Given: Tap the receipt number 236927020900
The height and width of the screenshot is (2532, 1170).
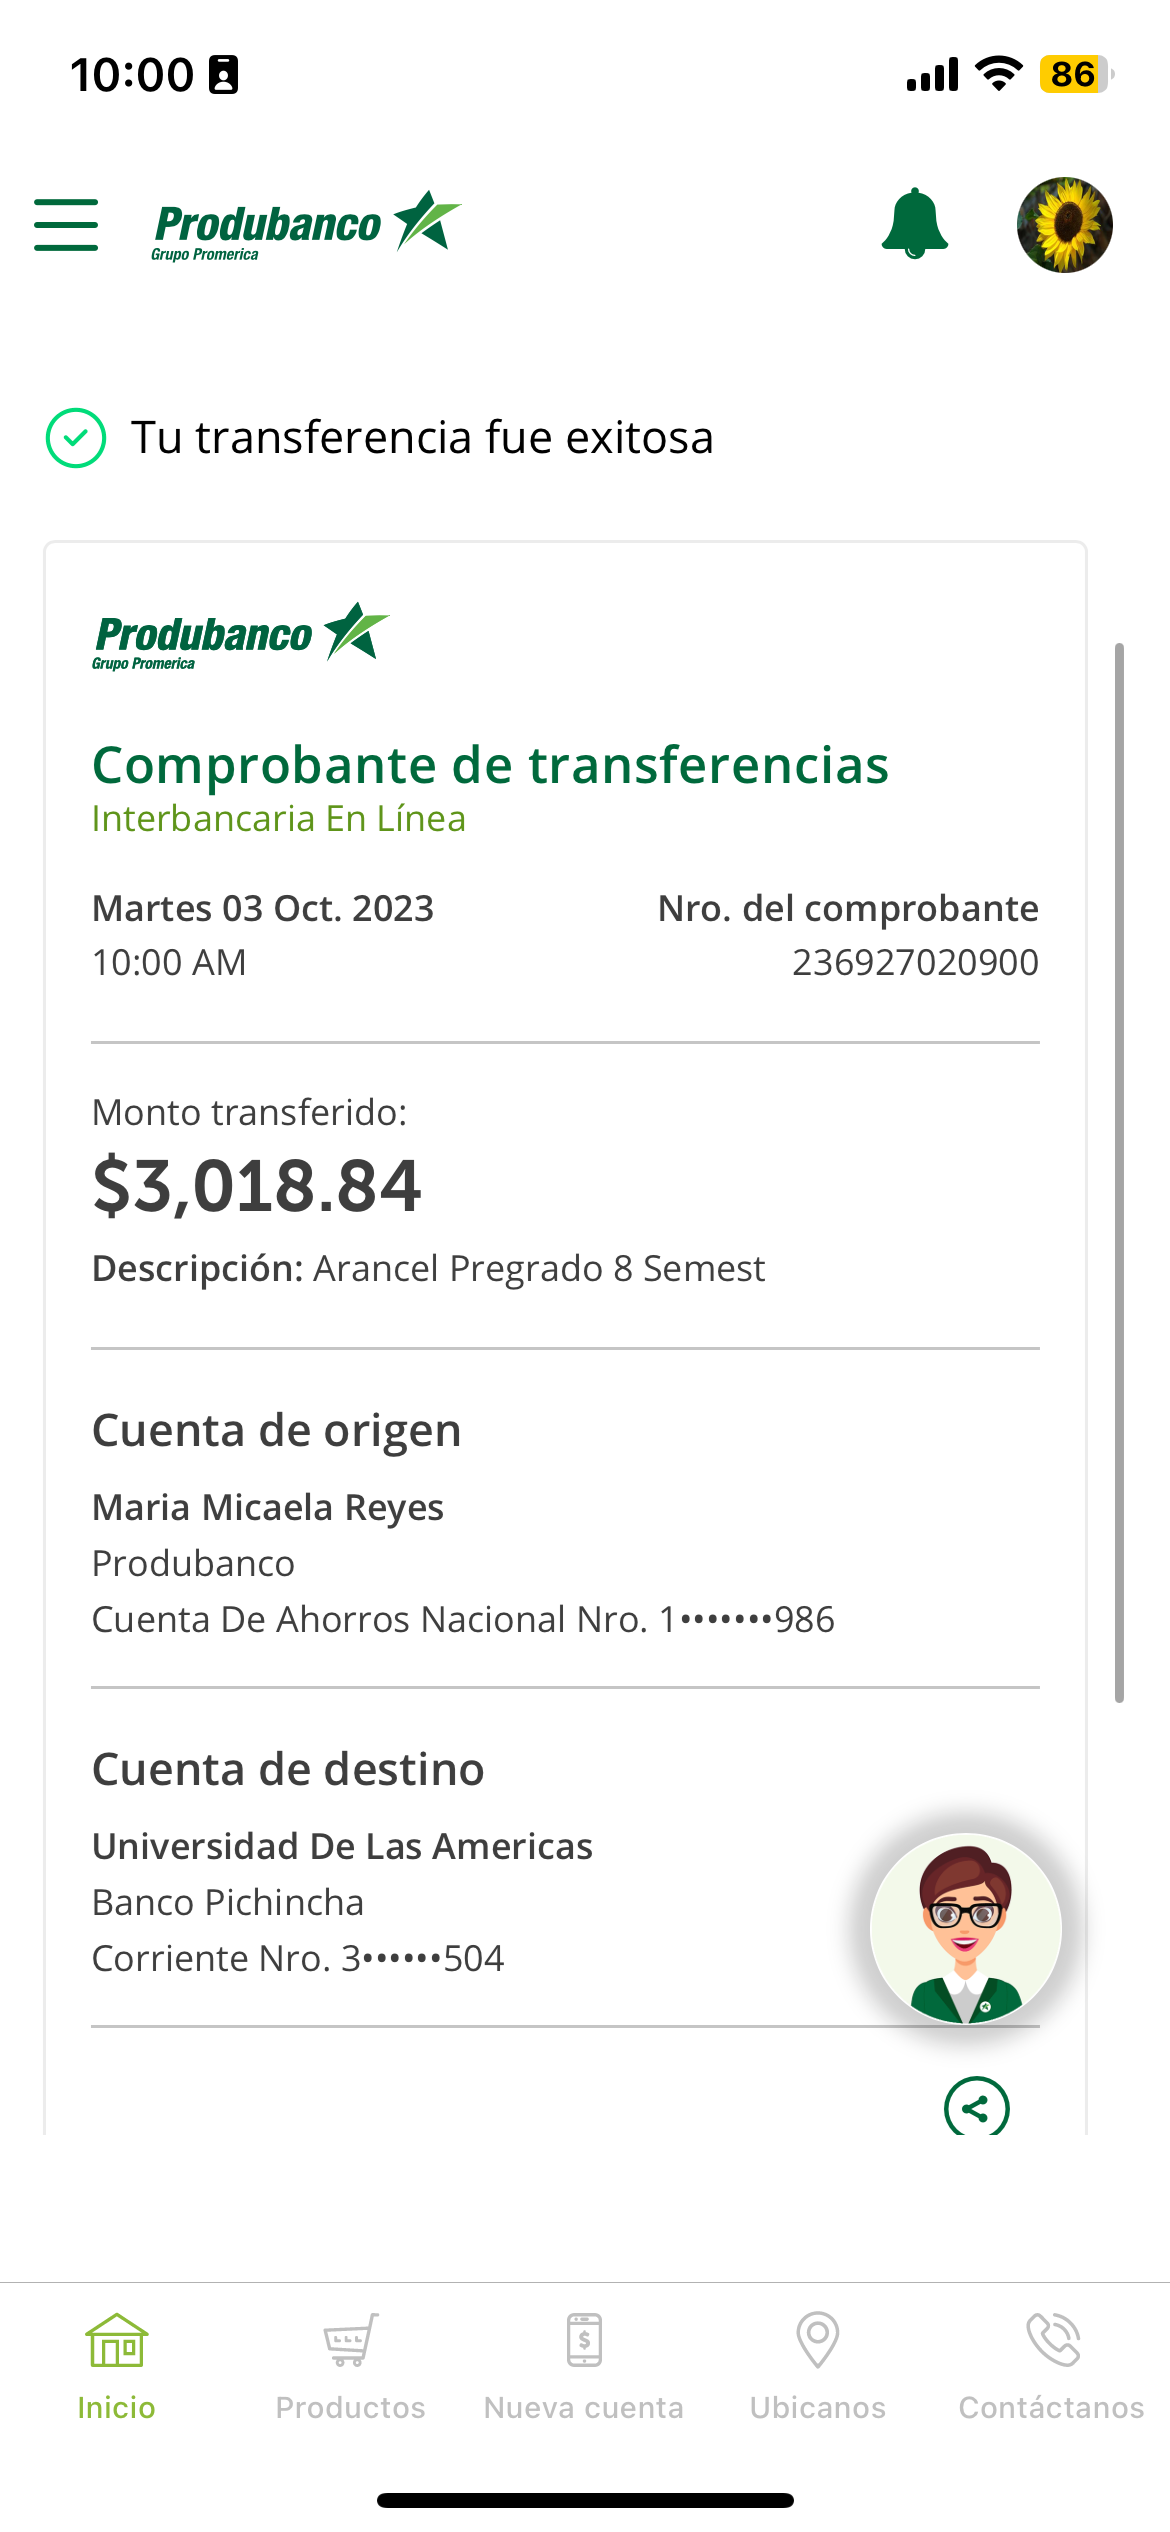Looking at the screenshot, I should click(915, 963).
